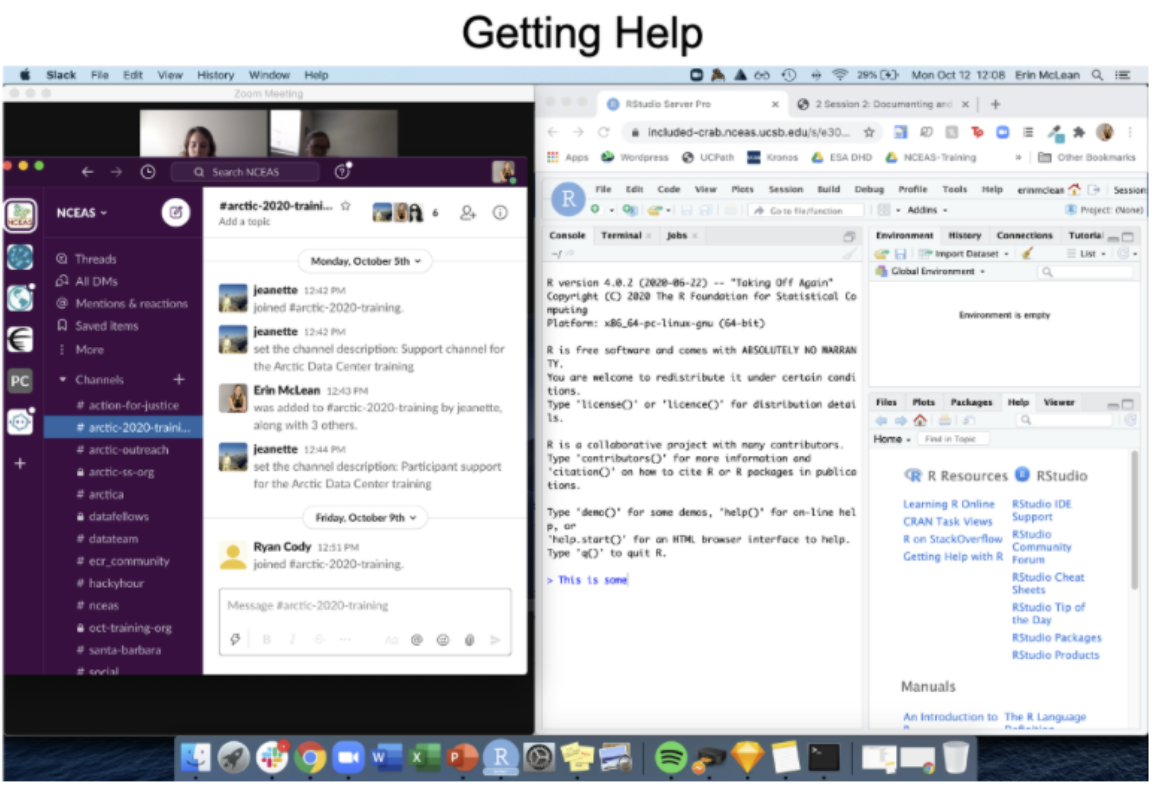Image resolution: width=1159 pixels, height=787 pixels.
Task: Click the attach file paperclip icon
Action: (x=469, y=640)
